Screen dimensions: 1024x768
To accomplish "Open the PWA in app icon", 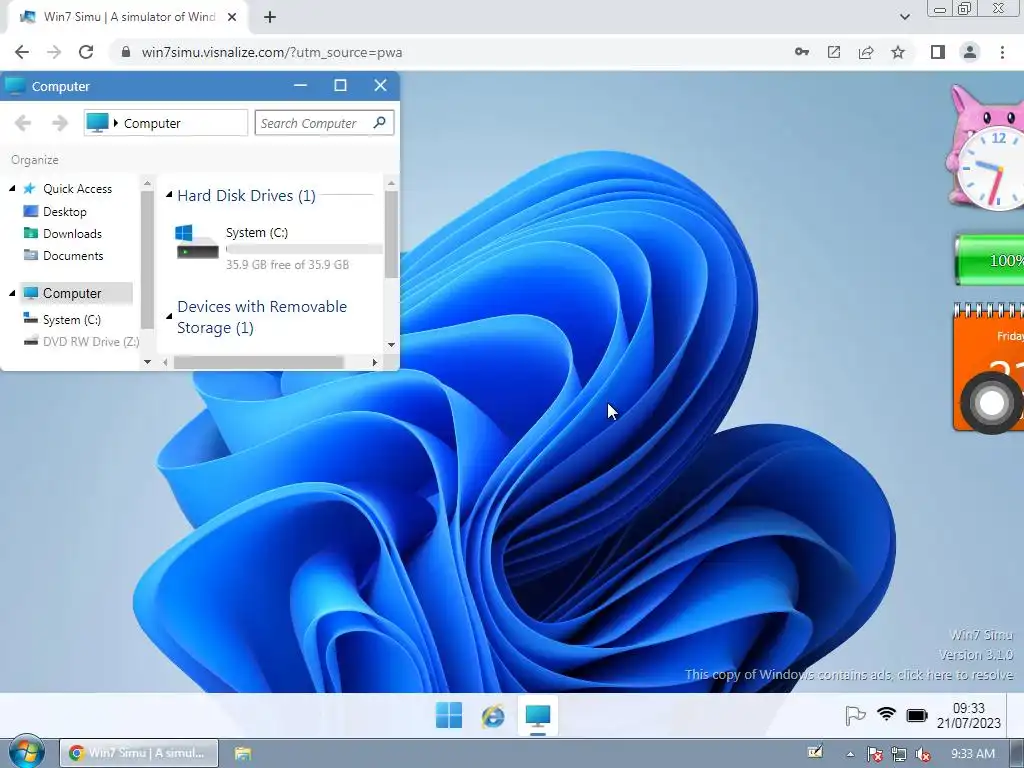I will tap(834, 52).
